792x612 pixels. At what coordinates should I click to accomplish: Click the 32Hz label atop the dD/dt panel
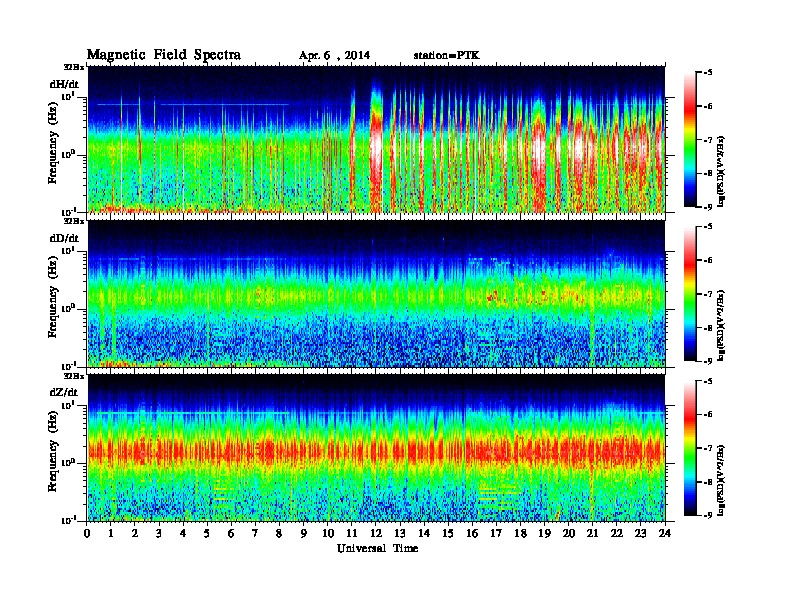click(74, 221)
